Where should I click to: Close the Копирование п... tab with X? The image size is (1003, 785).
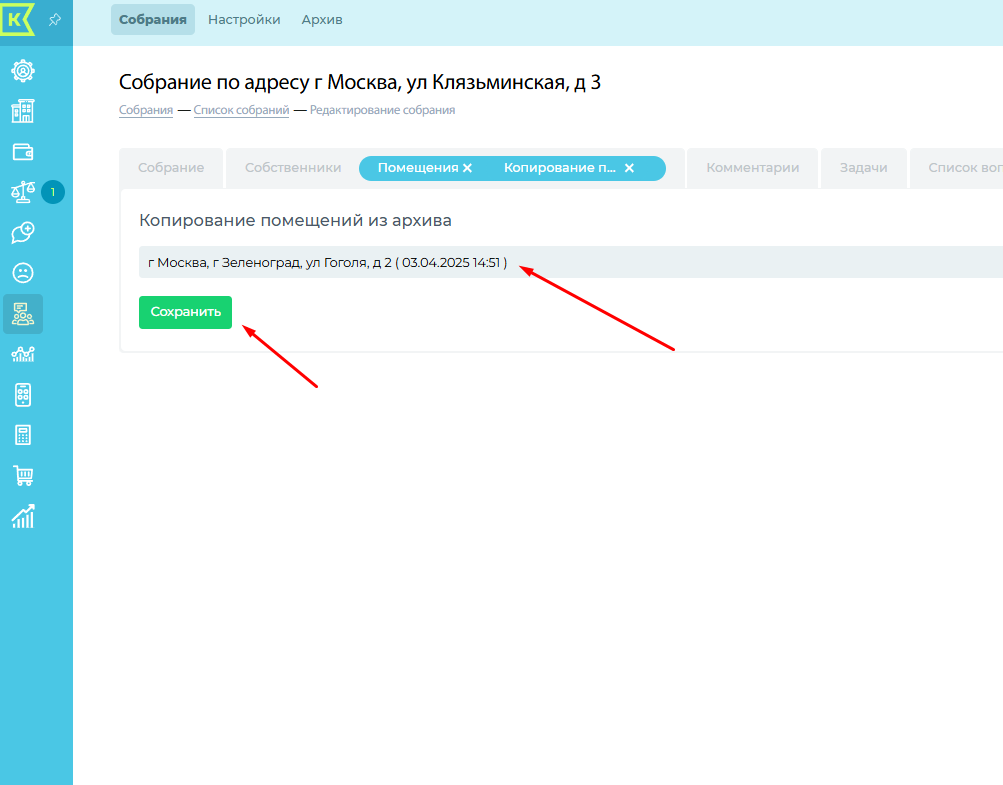(629, 168)
